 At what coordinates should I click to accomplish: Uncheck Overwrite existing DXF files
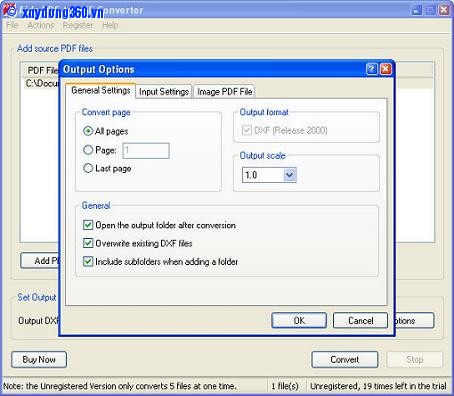tap(88, 243)
